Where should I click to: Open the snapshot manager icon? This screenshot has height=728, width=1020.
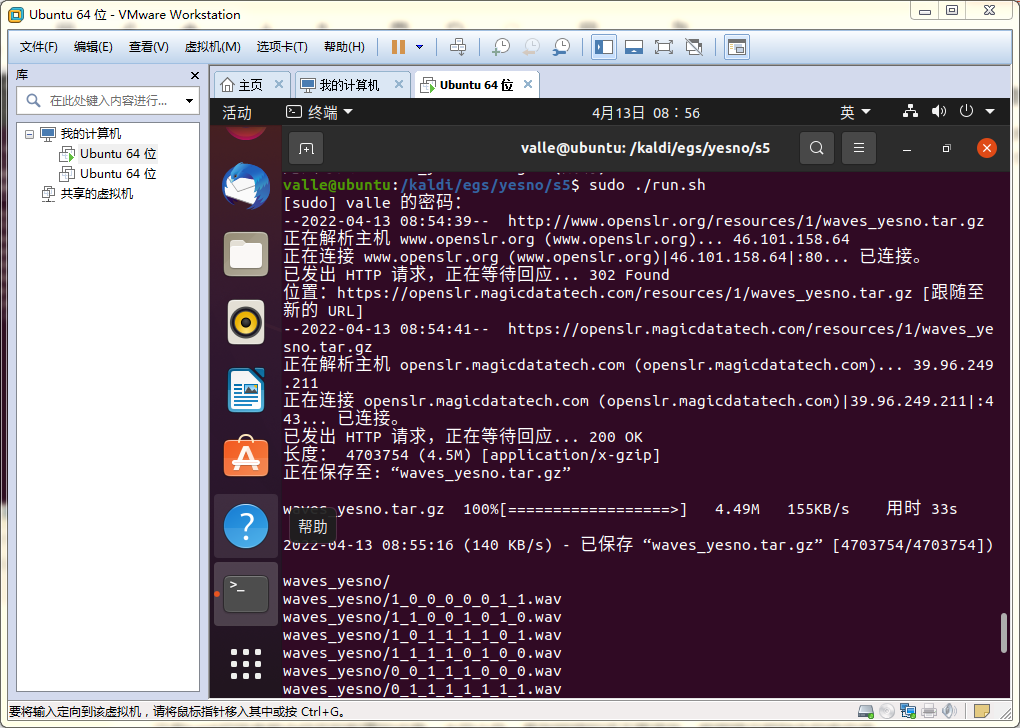pyautogui.click(x=561, y=47)
